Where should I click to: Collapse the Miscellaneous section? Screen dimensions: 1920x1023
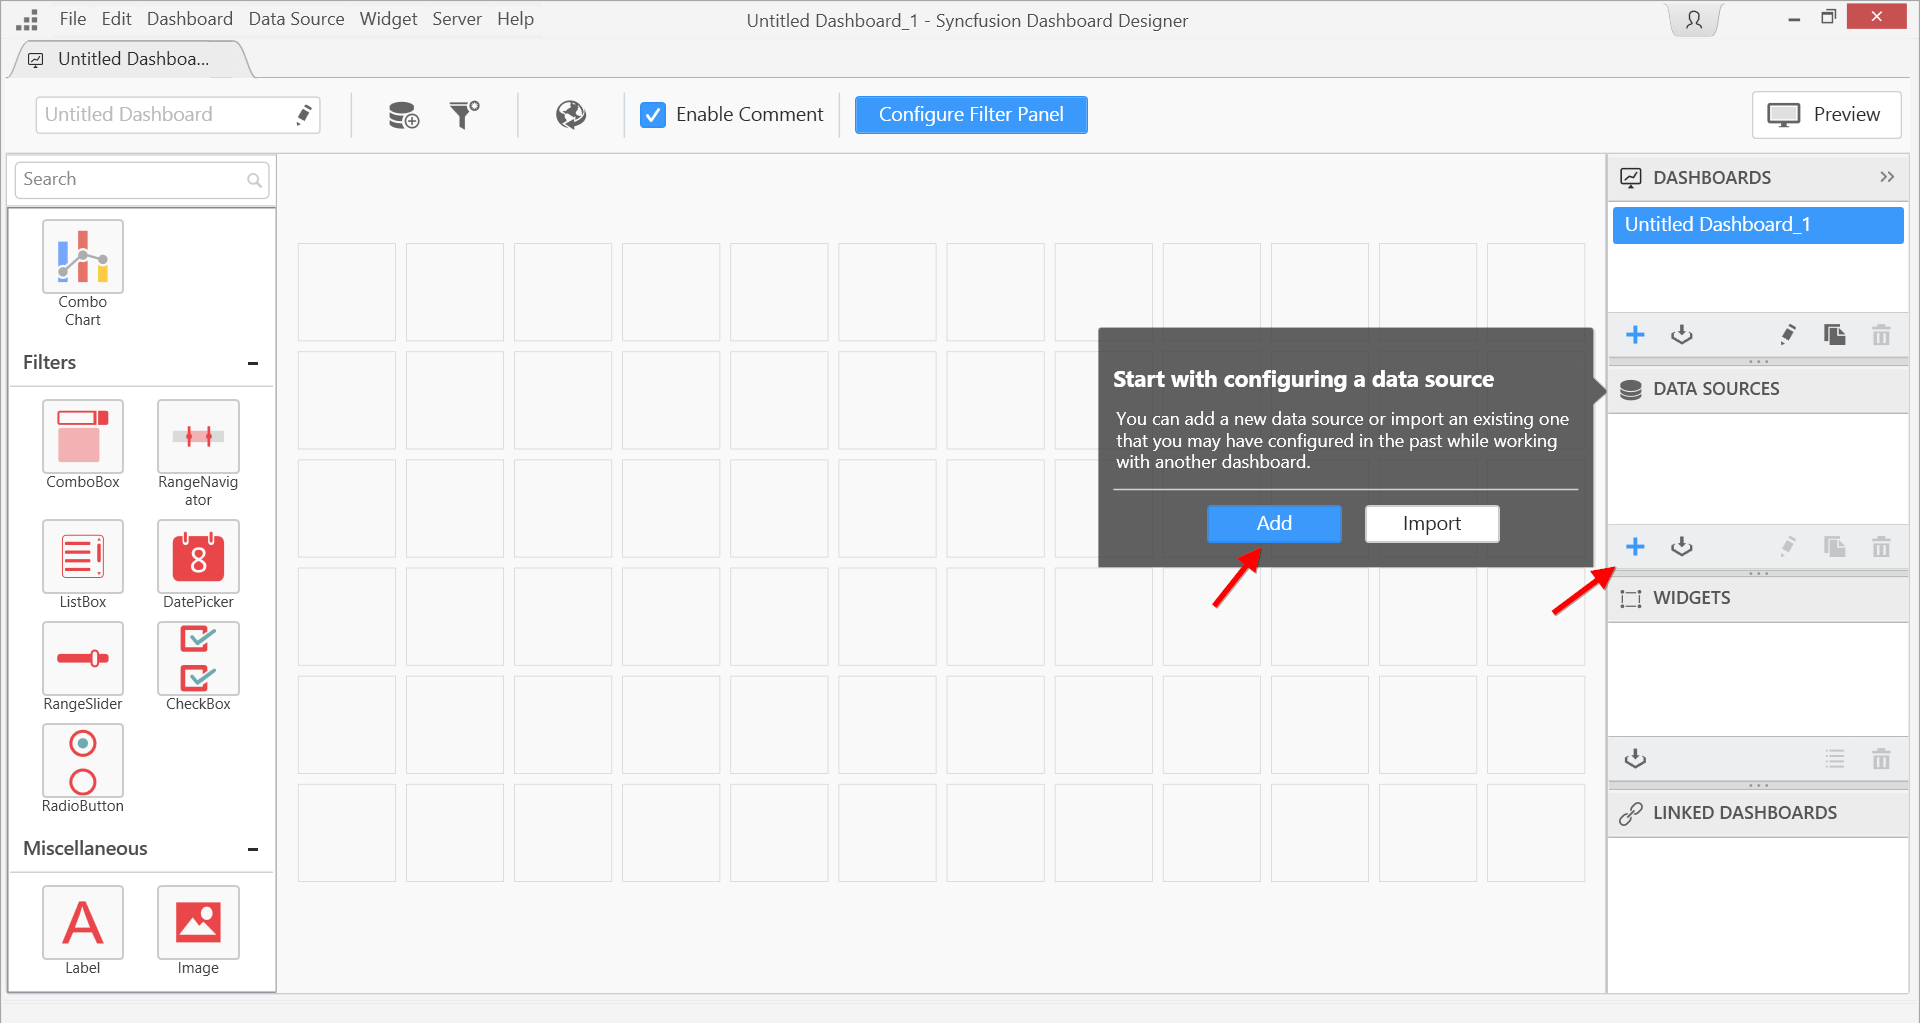pos(253,849)
